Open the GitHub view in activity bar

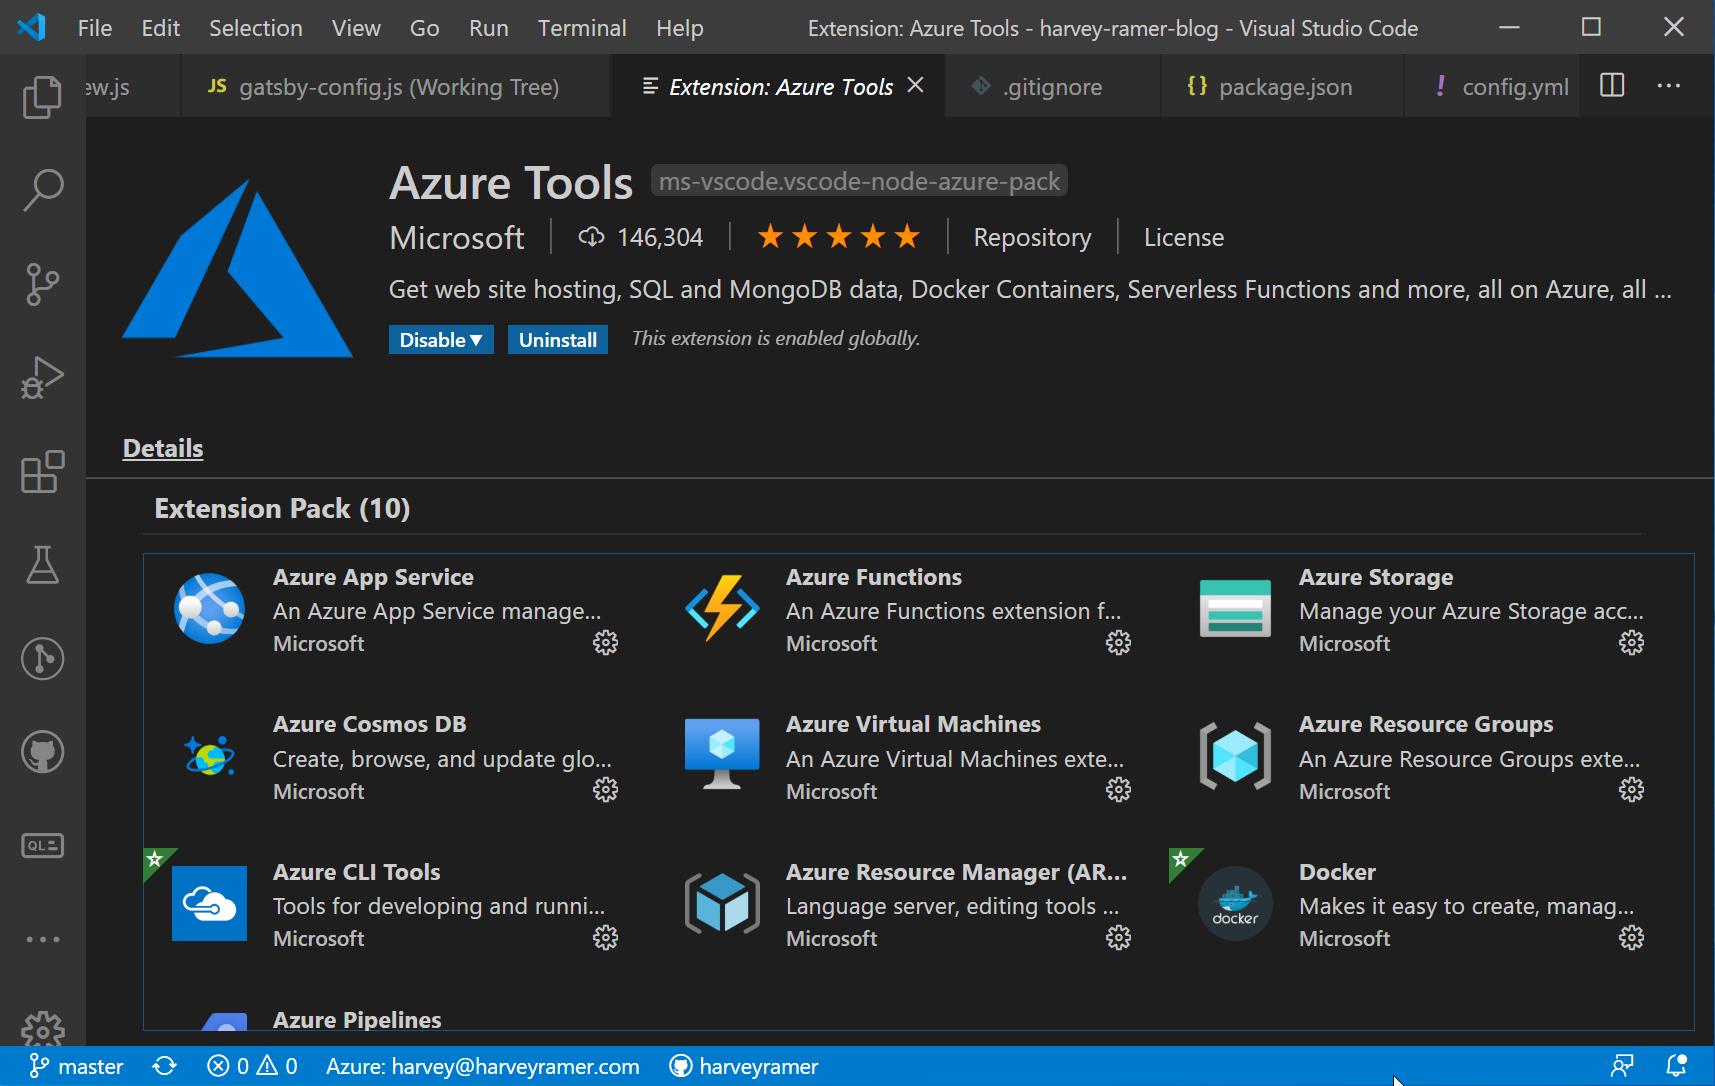(x=42, y=752)
